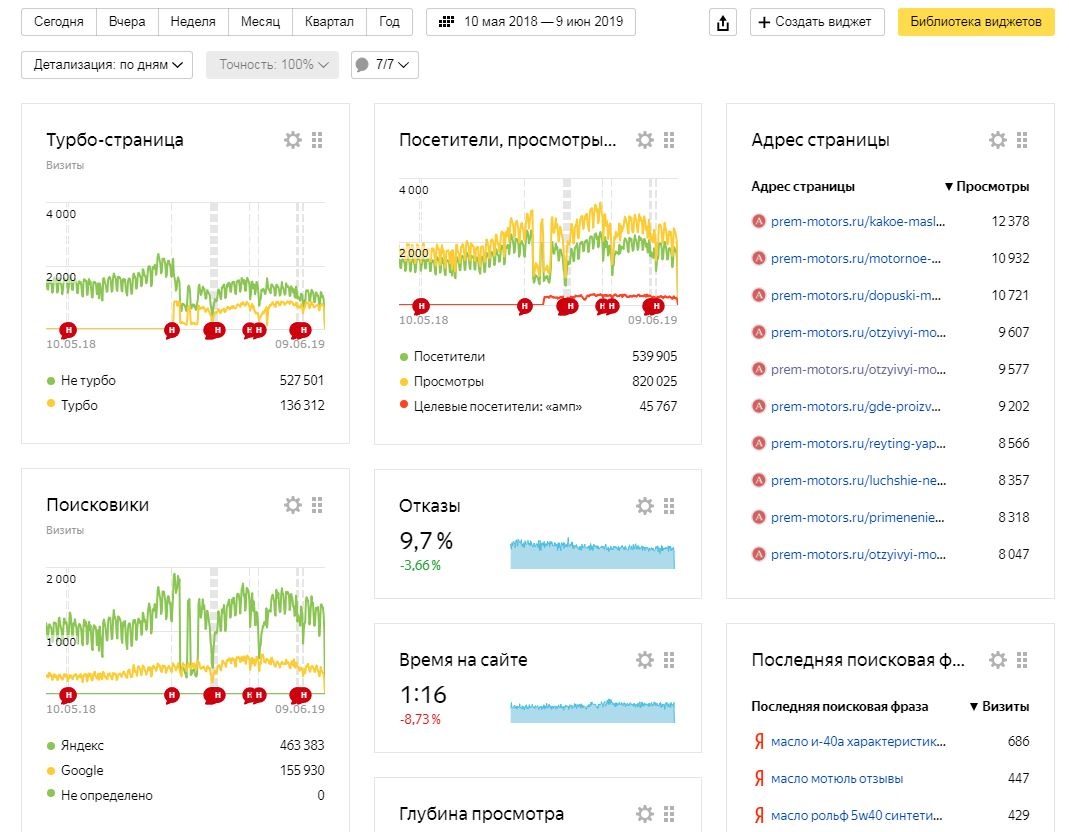Open settings gear of Турбо-страница widget
Image resolution: width=1069 pixels, height=832 pixels.
(293, 140)
